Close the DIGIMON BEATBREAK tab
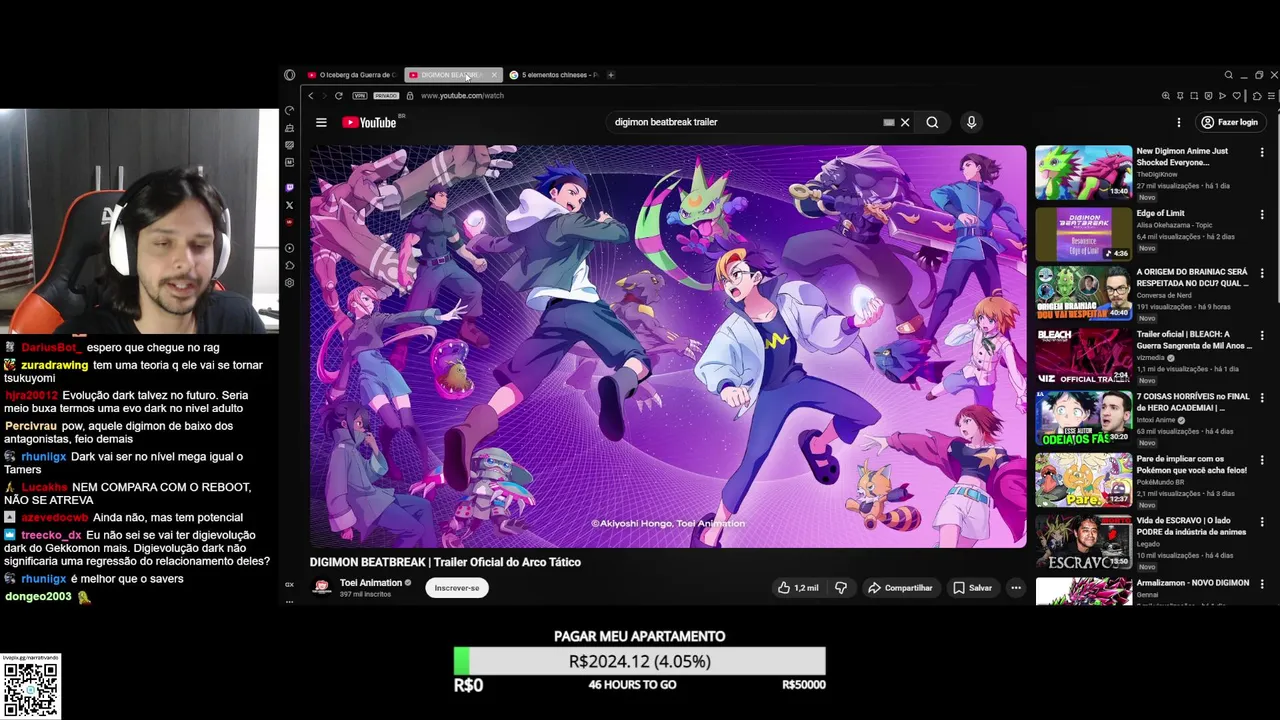Viewport: 1280px width, 720px height. [494, 75]
